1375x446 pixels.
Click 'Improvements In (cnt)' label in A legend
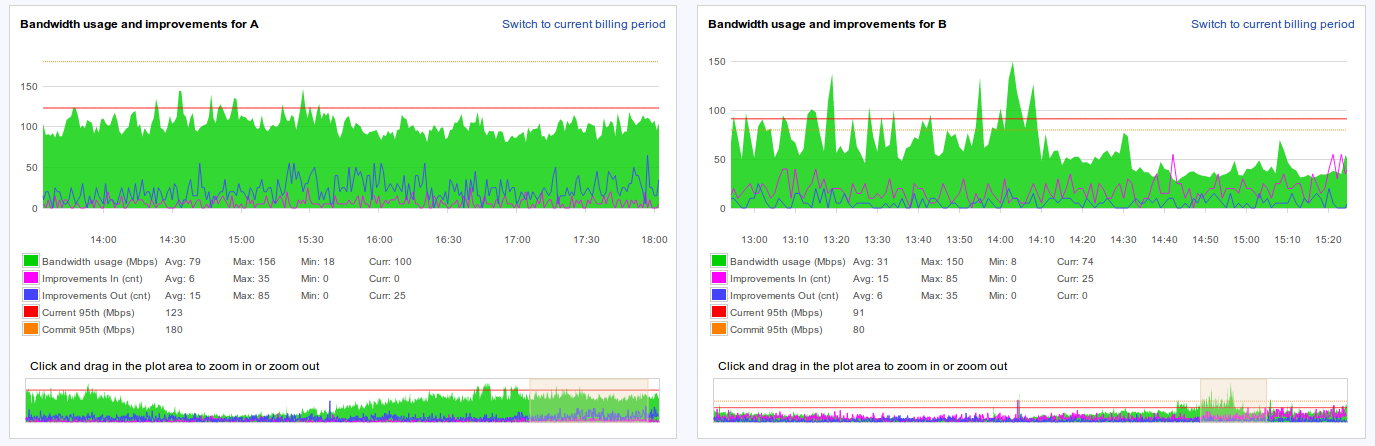(91, 279)
